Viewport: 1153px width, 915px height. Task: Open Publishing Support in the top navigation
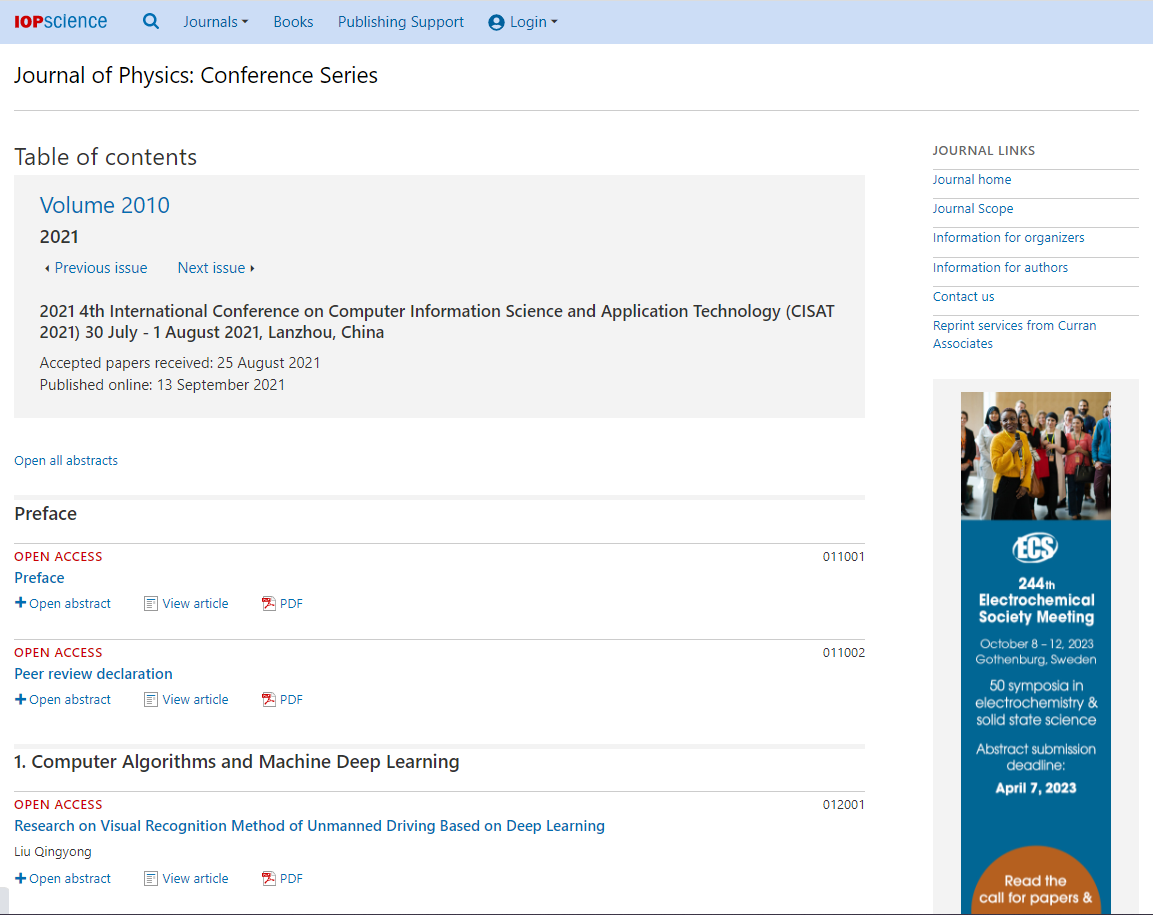coord(401,22)
